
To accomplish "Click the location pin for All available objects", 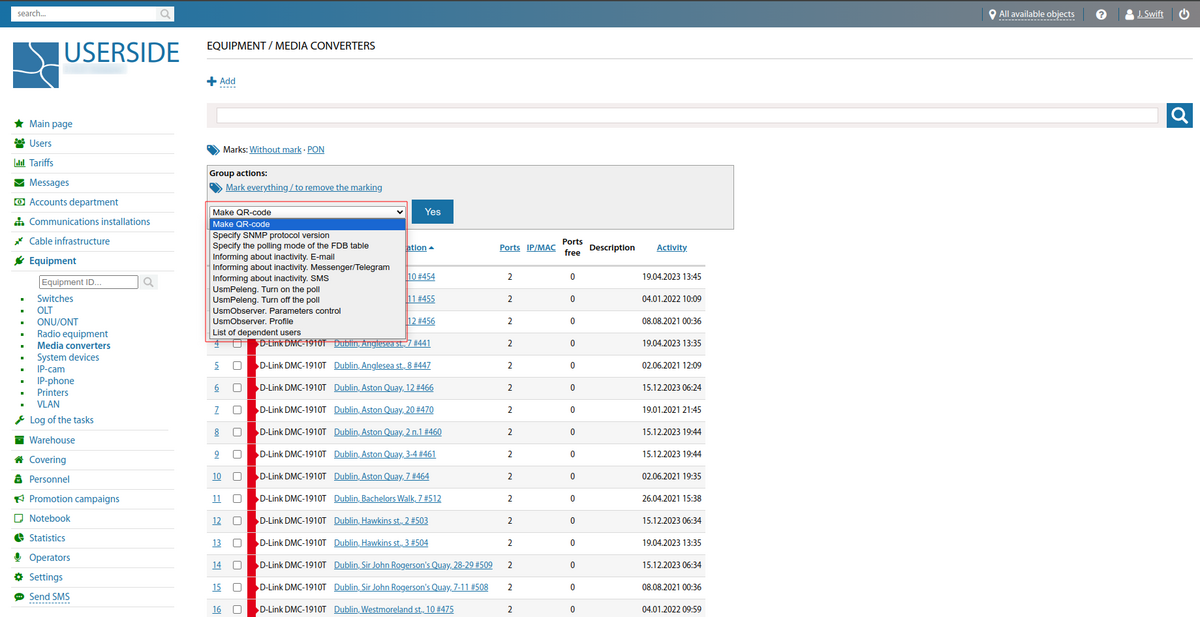I will [x=990, y=14].
